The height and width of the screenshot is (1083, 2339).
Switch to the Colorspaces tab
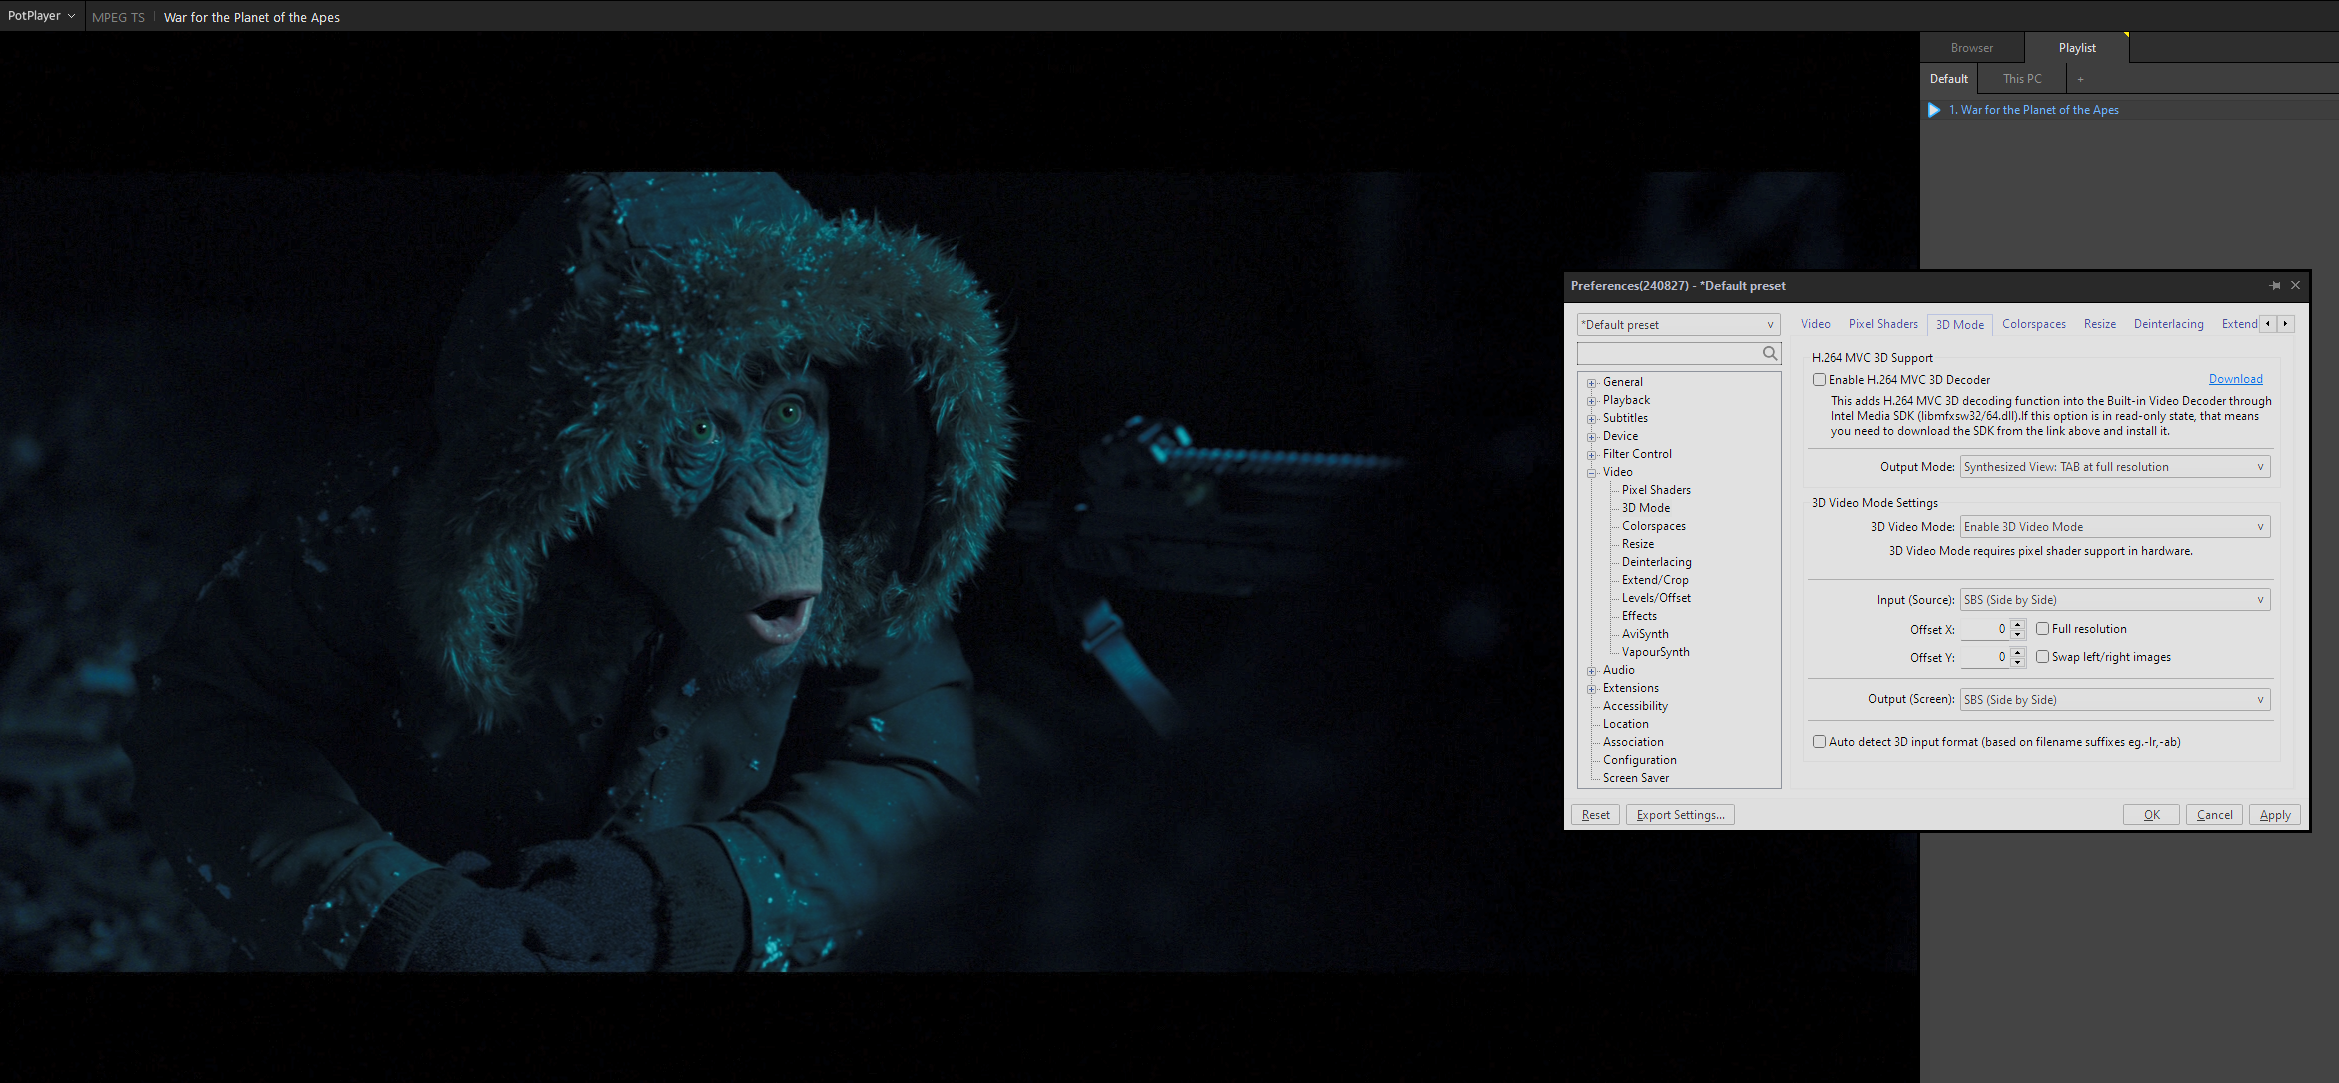click(2033, 324)
